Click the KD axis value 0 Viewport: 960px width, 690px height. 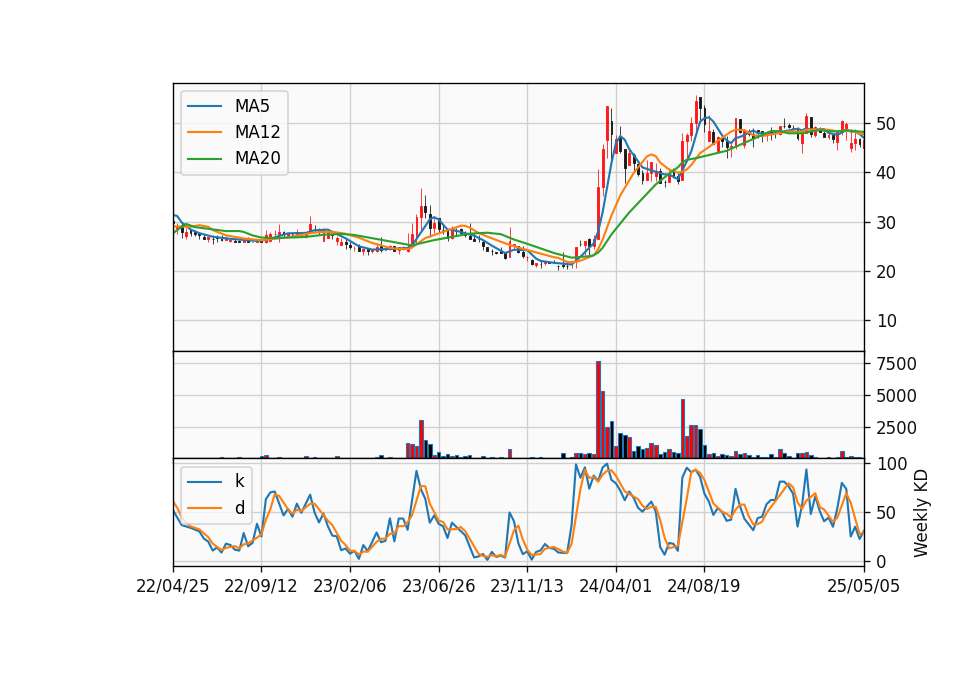tap(881, 561)
